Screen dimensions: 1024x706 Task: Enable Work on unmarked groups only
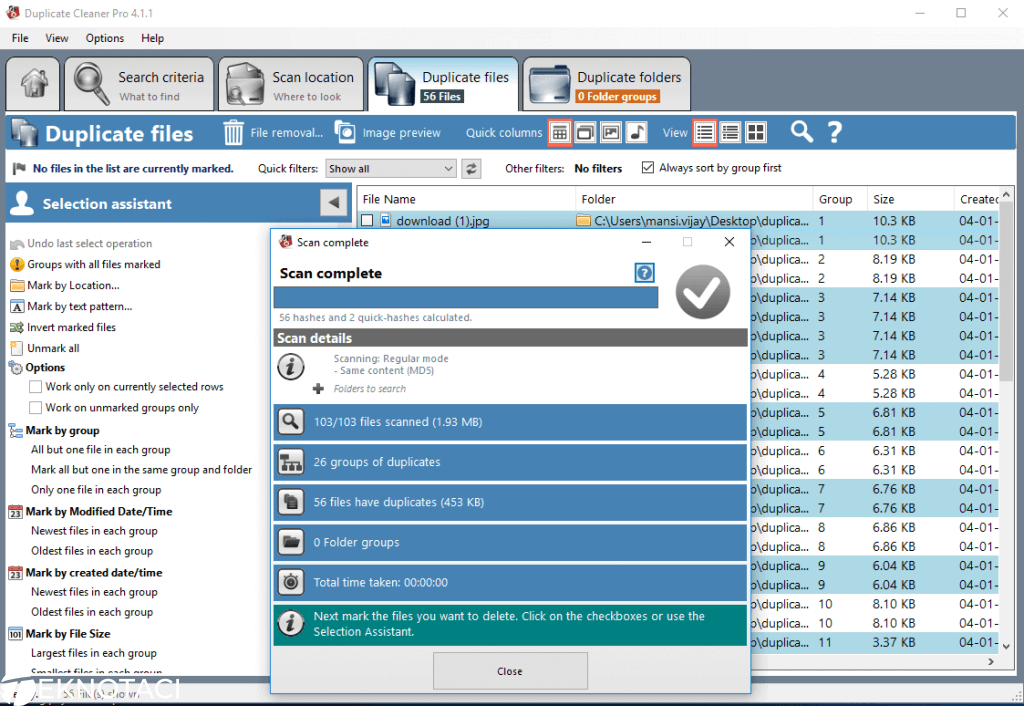36,408
